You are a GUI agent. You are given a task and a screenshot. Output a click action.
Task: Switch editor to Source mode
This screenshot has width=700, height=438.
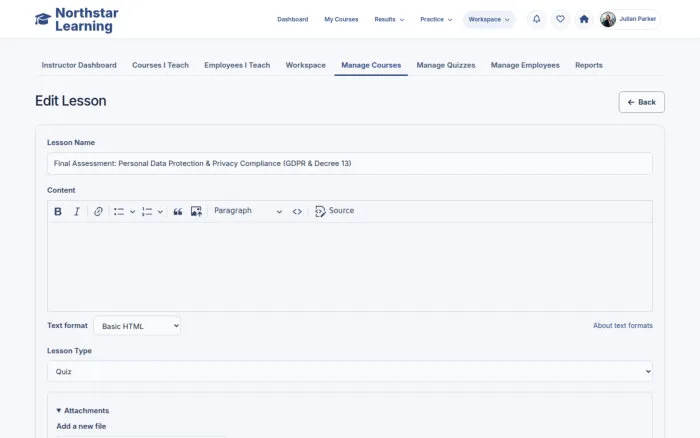335,211
